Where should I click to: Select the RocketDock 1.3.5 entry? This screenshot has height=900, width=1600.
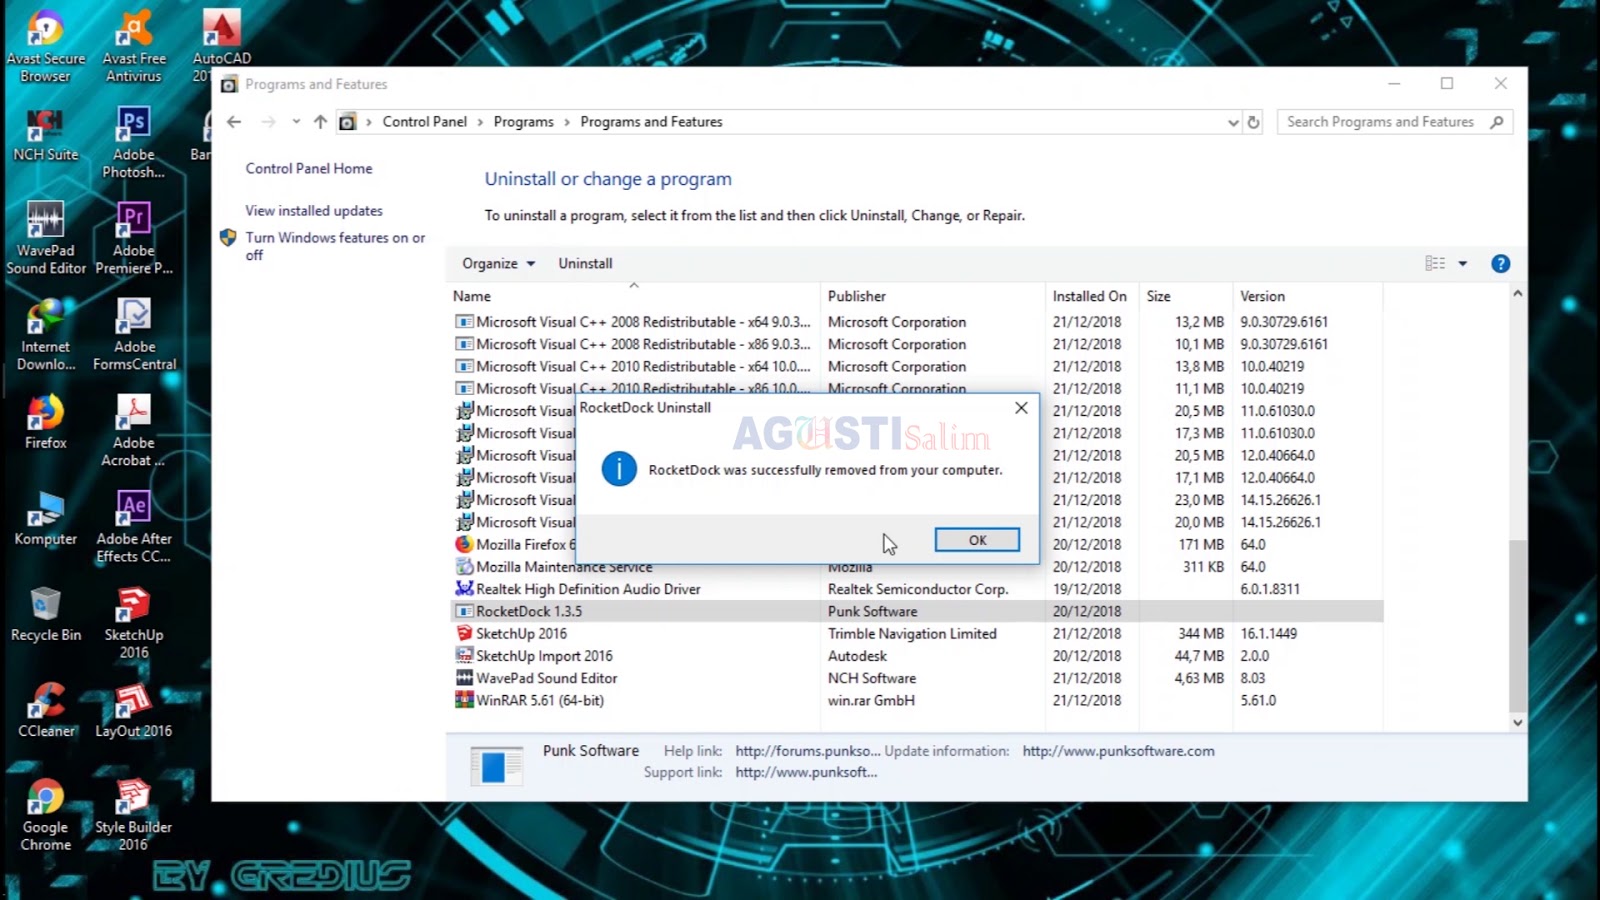pos(917,611)
